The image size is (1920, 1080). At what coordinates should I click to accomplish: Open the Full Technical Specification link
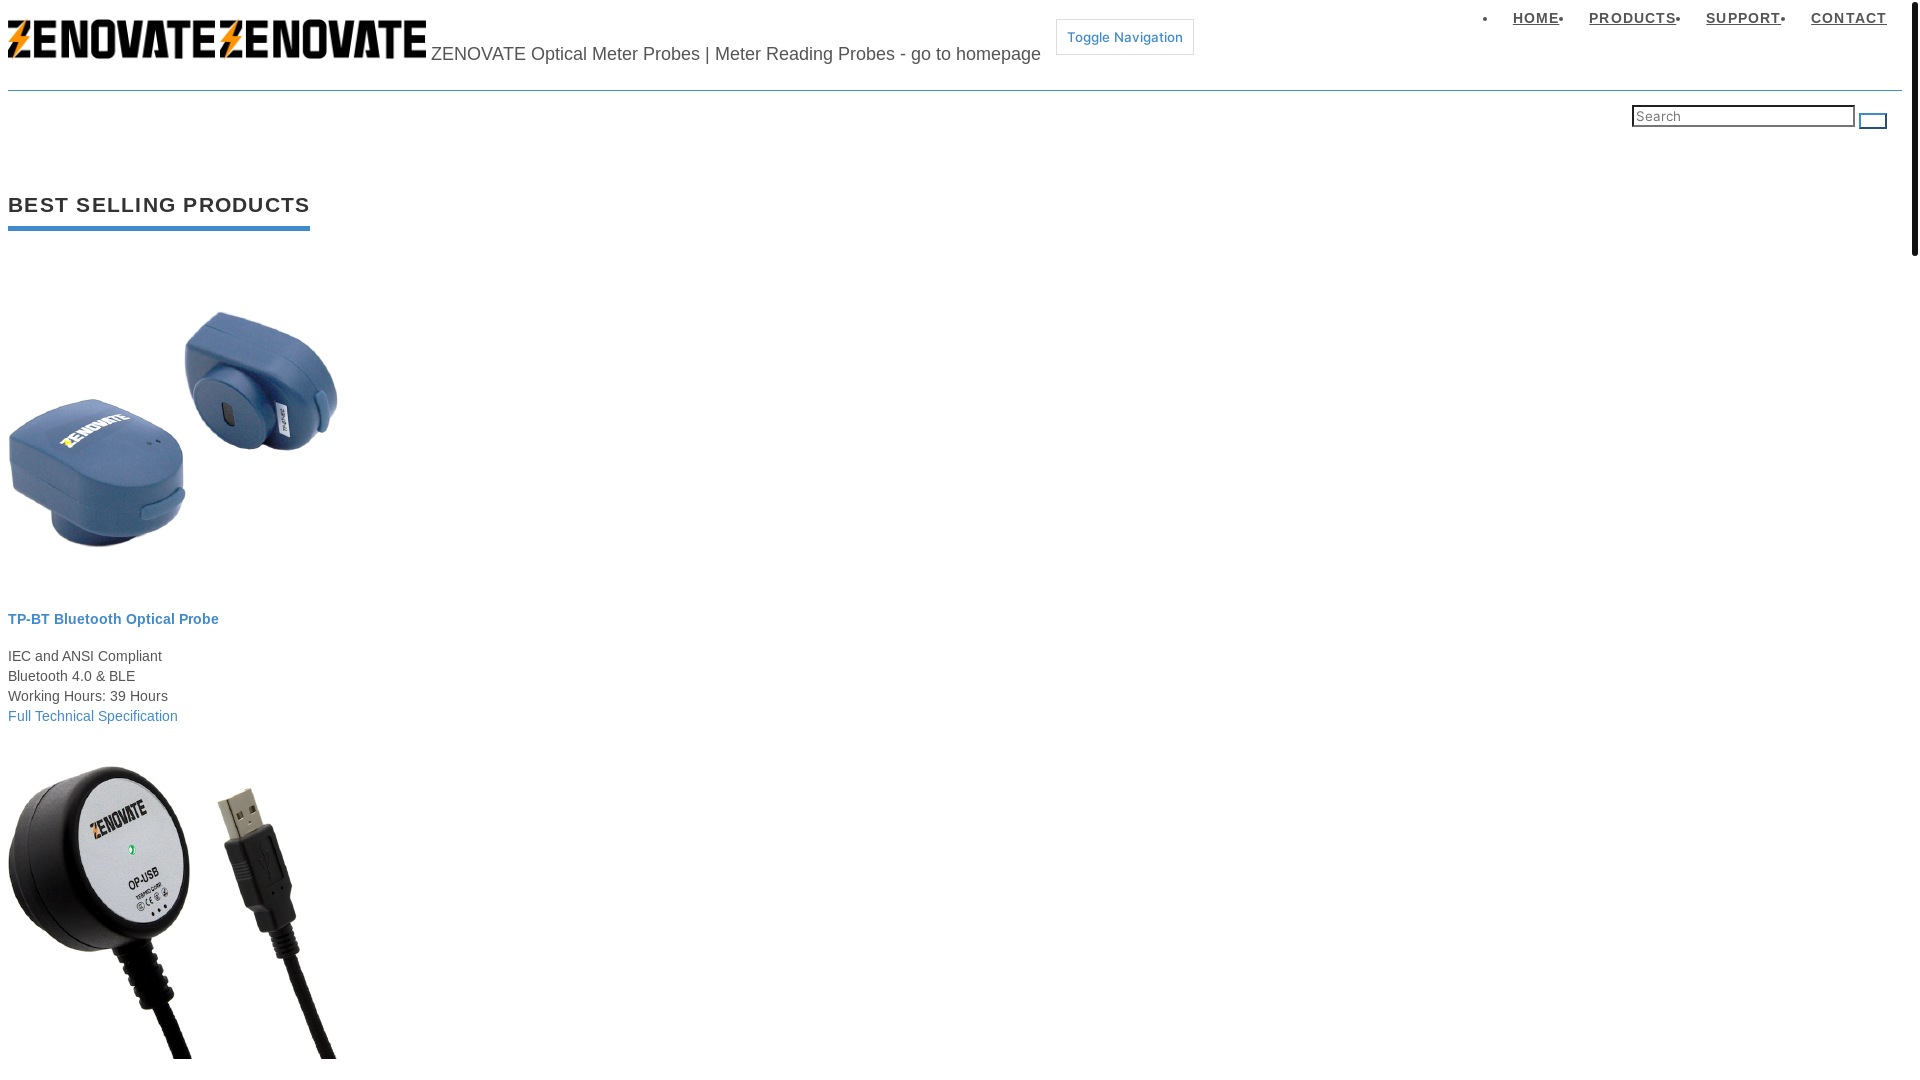click(x=93, y=716)
